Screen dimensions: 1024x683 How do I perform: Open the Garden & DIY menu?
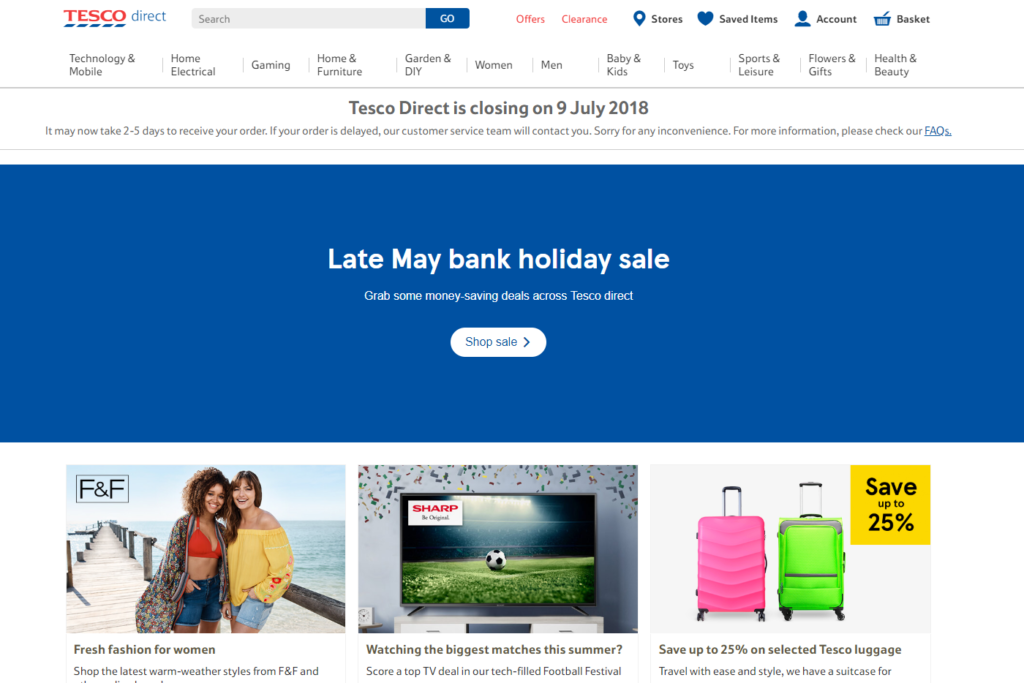428,65
